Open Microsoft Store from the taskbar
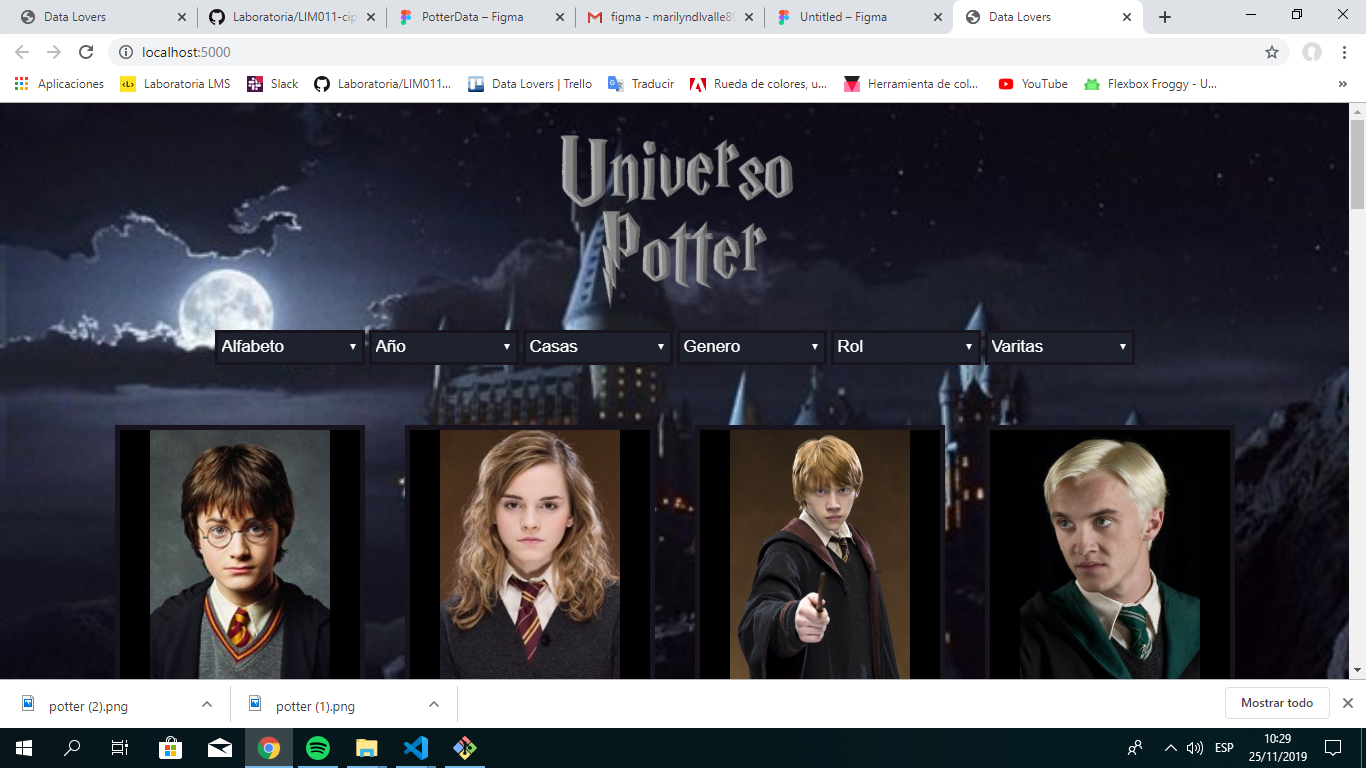Screen dimensions: 1366x768 [170, 748]
